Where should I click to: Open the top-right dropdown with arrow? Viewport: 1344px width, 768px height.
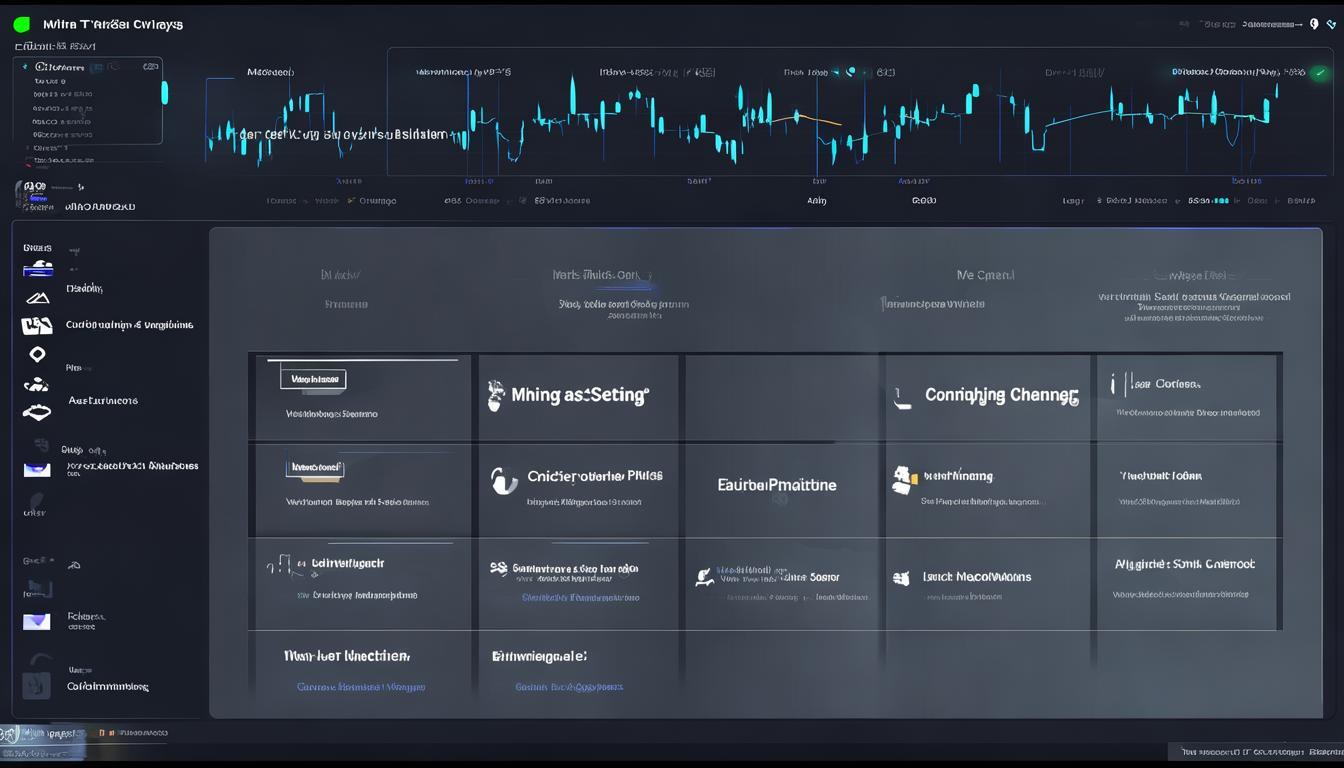click(x=1270, y=24)
